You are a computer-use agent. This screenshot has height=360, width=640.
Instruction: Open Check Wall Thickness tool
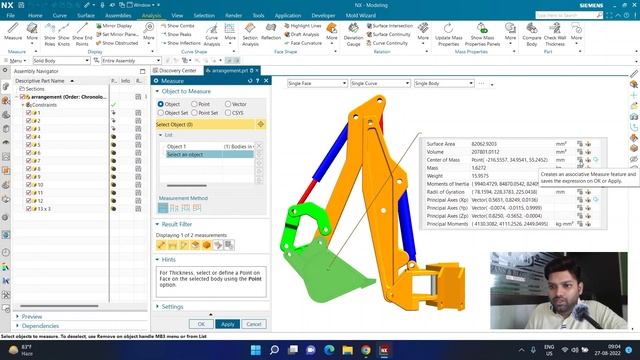555,34
